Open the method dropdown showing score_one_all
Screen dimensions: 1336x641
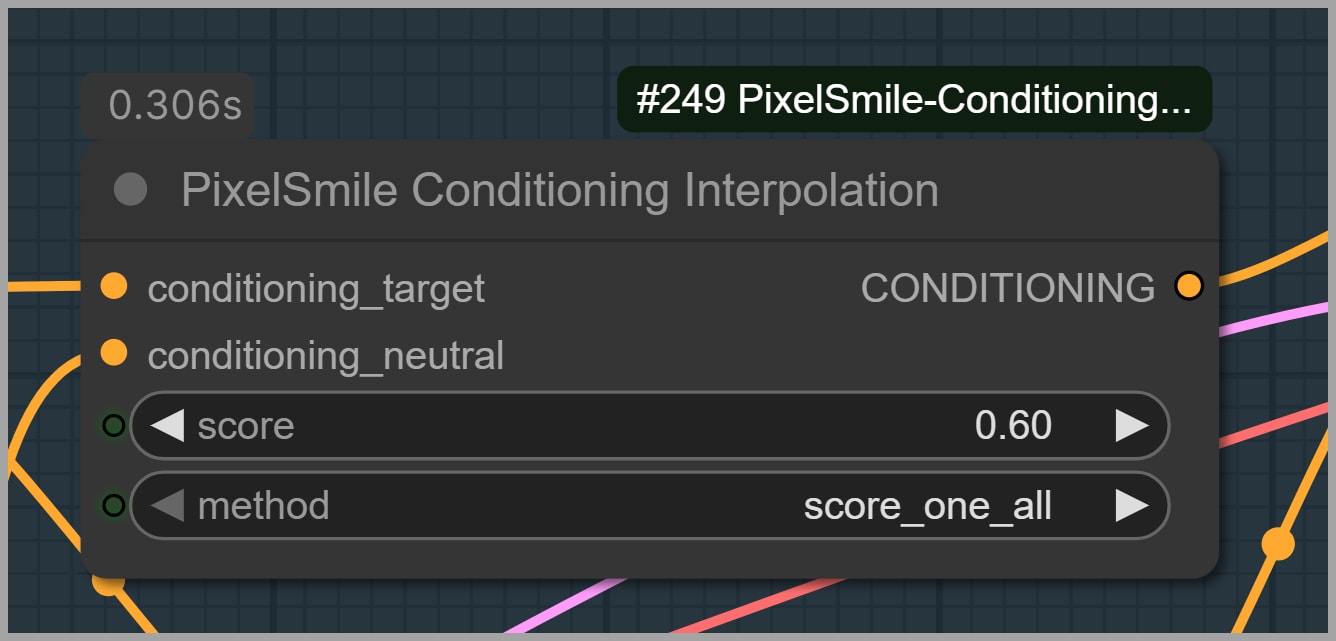tap(927, 507)
